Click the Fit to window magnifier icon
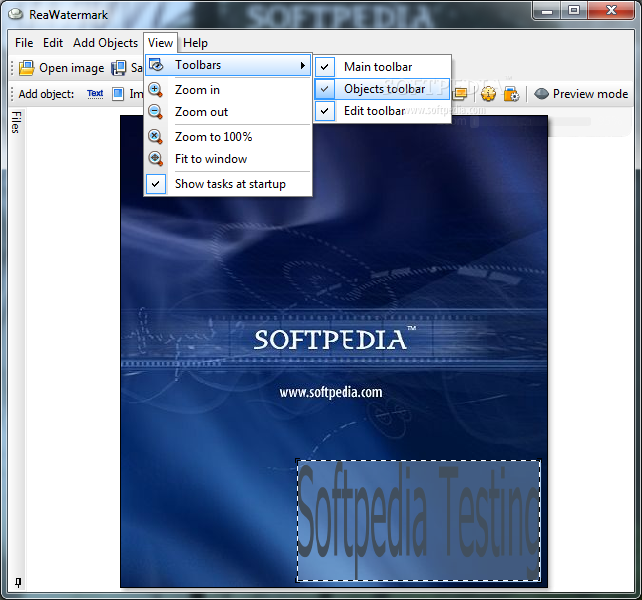The height and width of the screenshot is (600, 642). tap(156, 158)
